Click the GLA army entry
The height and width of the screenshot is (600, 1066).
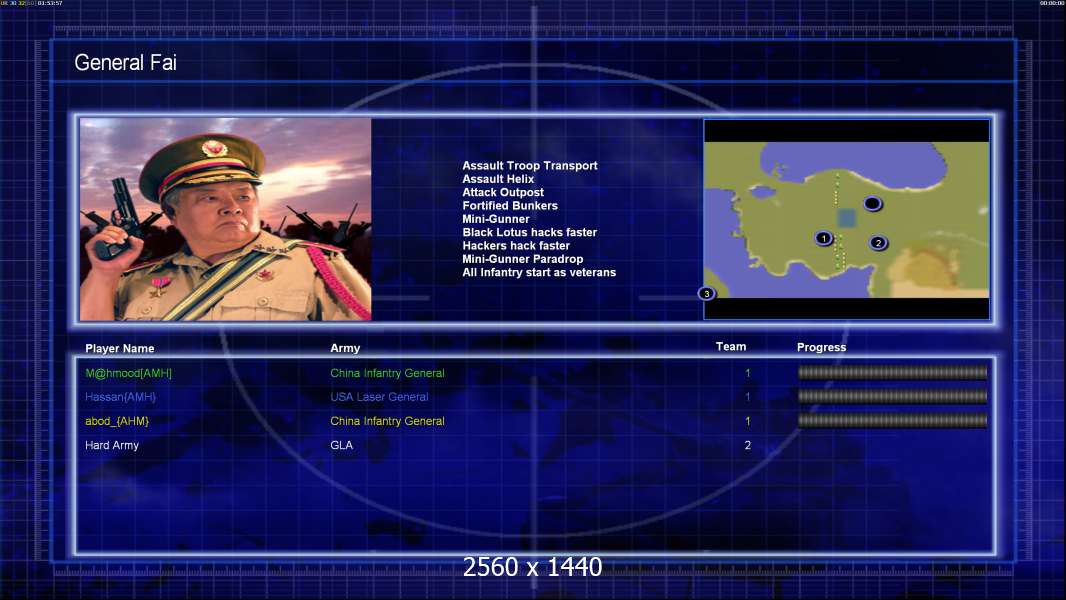point(341,445)
